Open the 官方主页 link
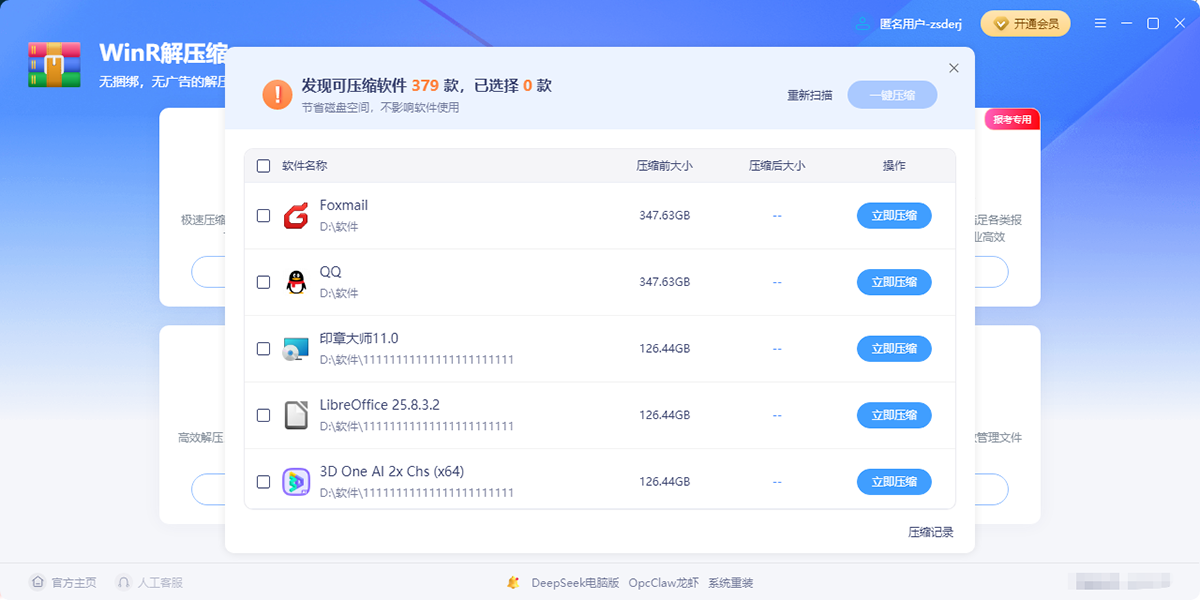Viewport: 1200px width, 600px height. point(74,582)
